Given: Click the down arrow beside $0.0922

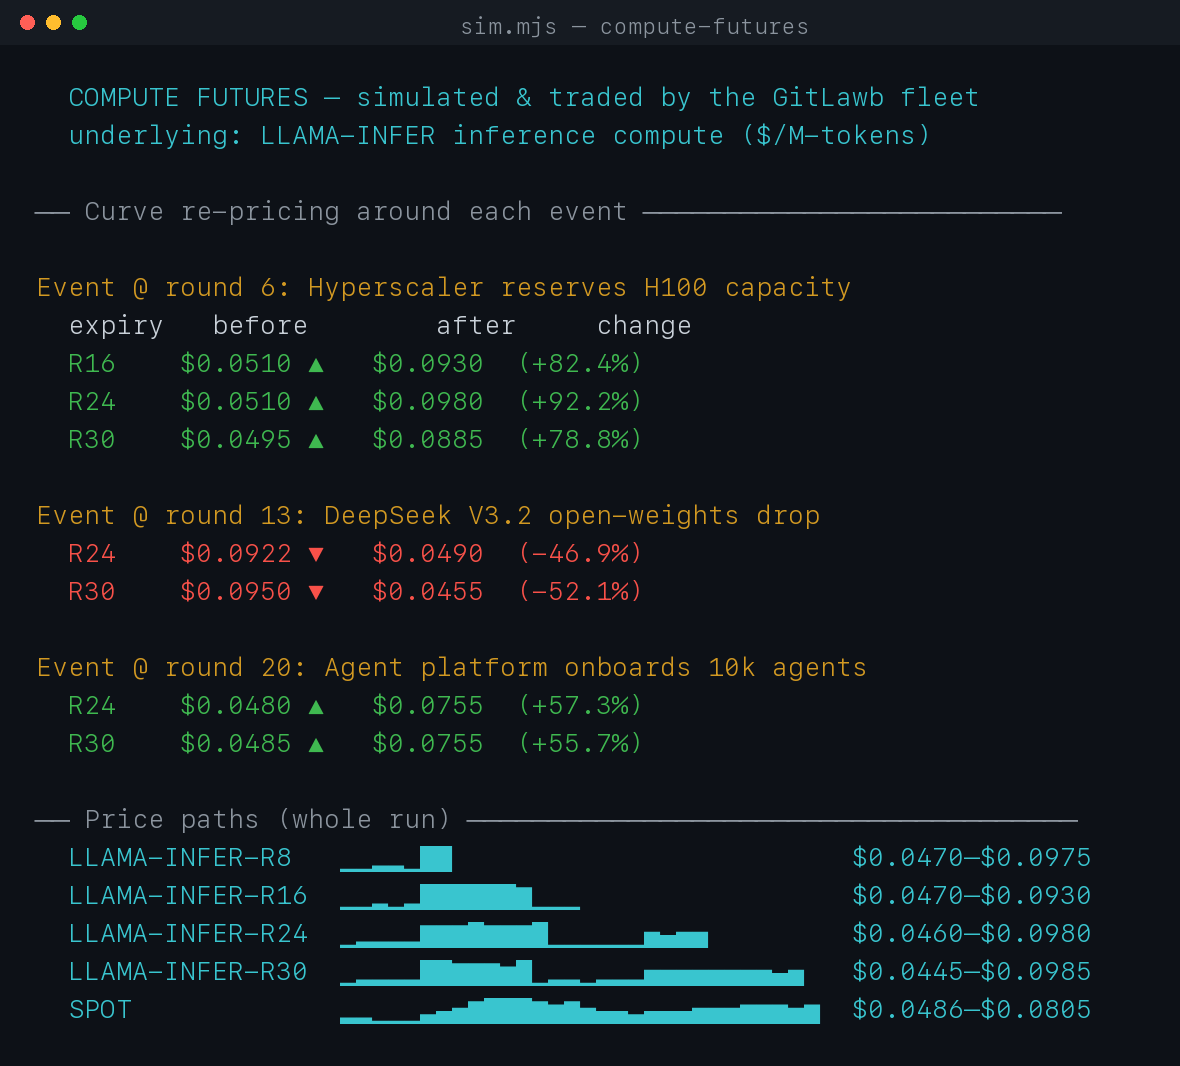Looking at the screenshot, I should 316,555.
